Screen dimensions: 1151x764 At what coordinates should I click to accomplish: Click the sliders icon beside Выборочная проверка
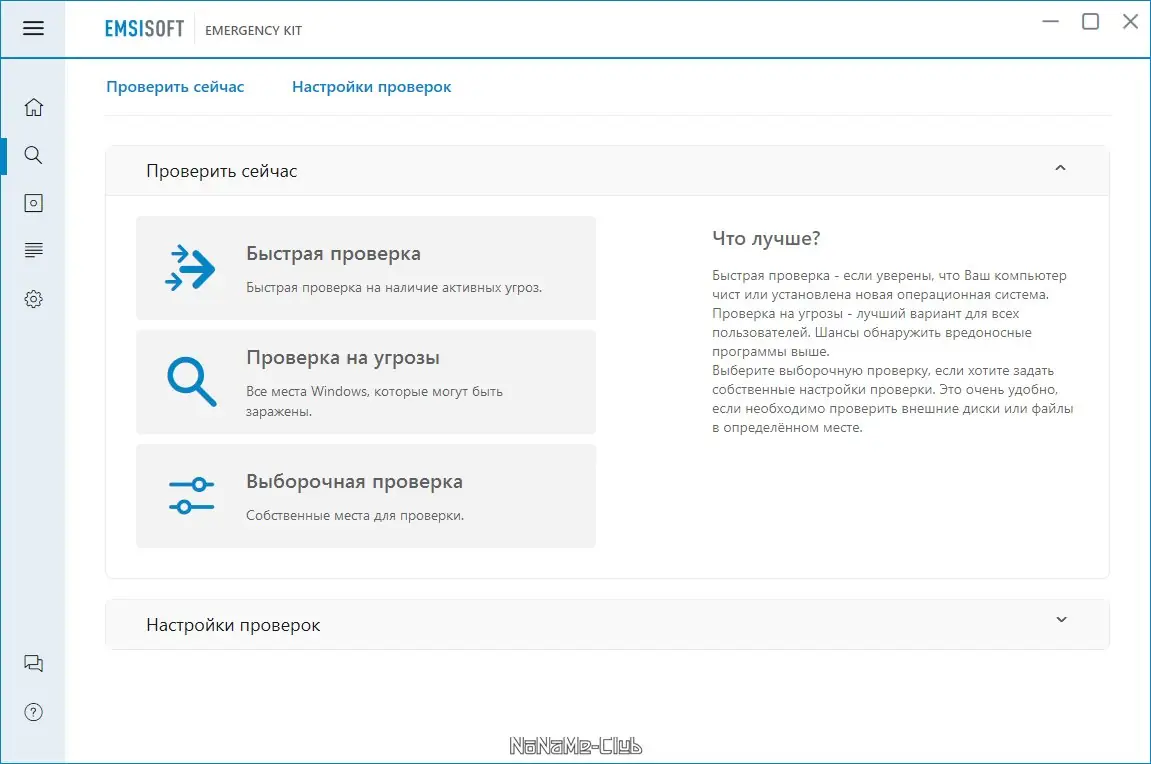pos(191,495)
